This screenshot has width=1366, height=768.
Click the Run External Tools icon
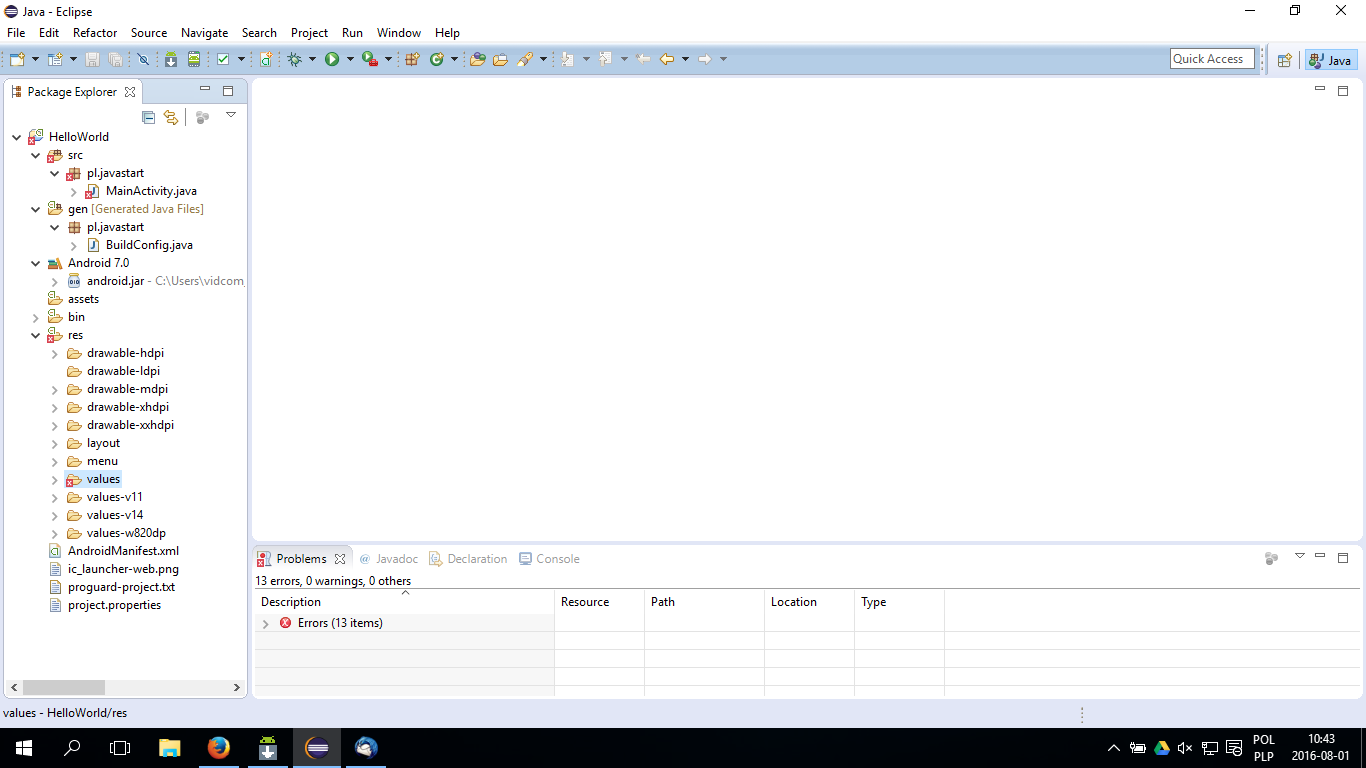[370, 59]
